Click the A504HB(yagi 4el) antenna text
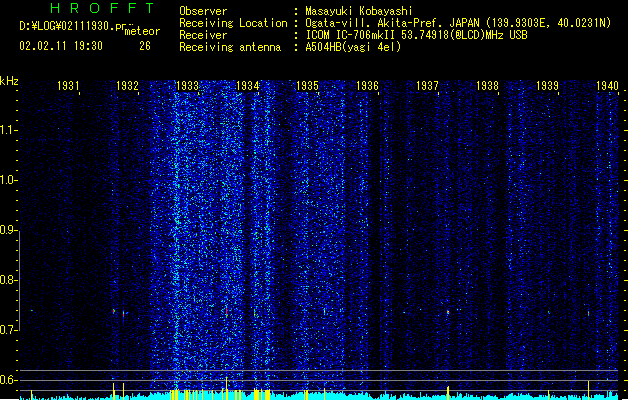Screen dimensions: 629x400 (x=353, y=47)
